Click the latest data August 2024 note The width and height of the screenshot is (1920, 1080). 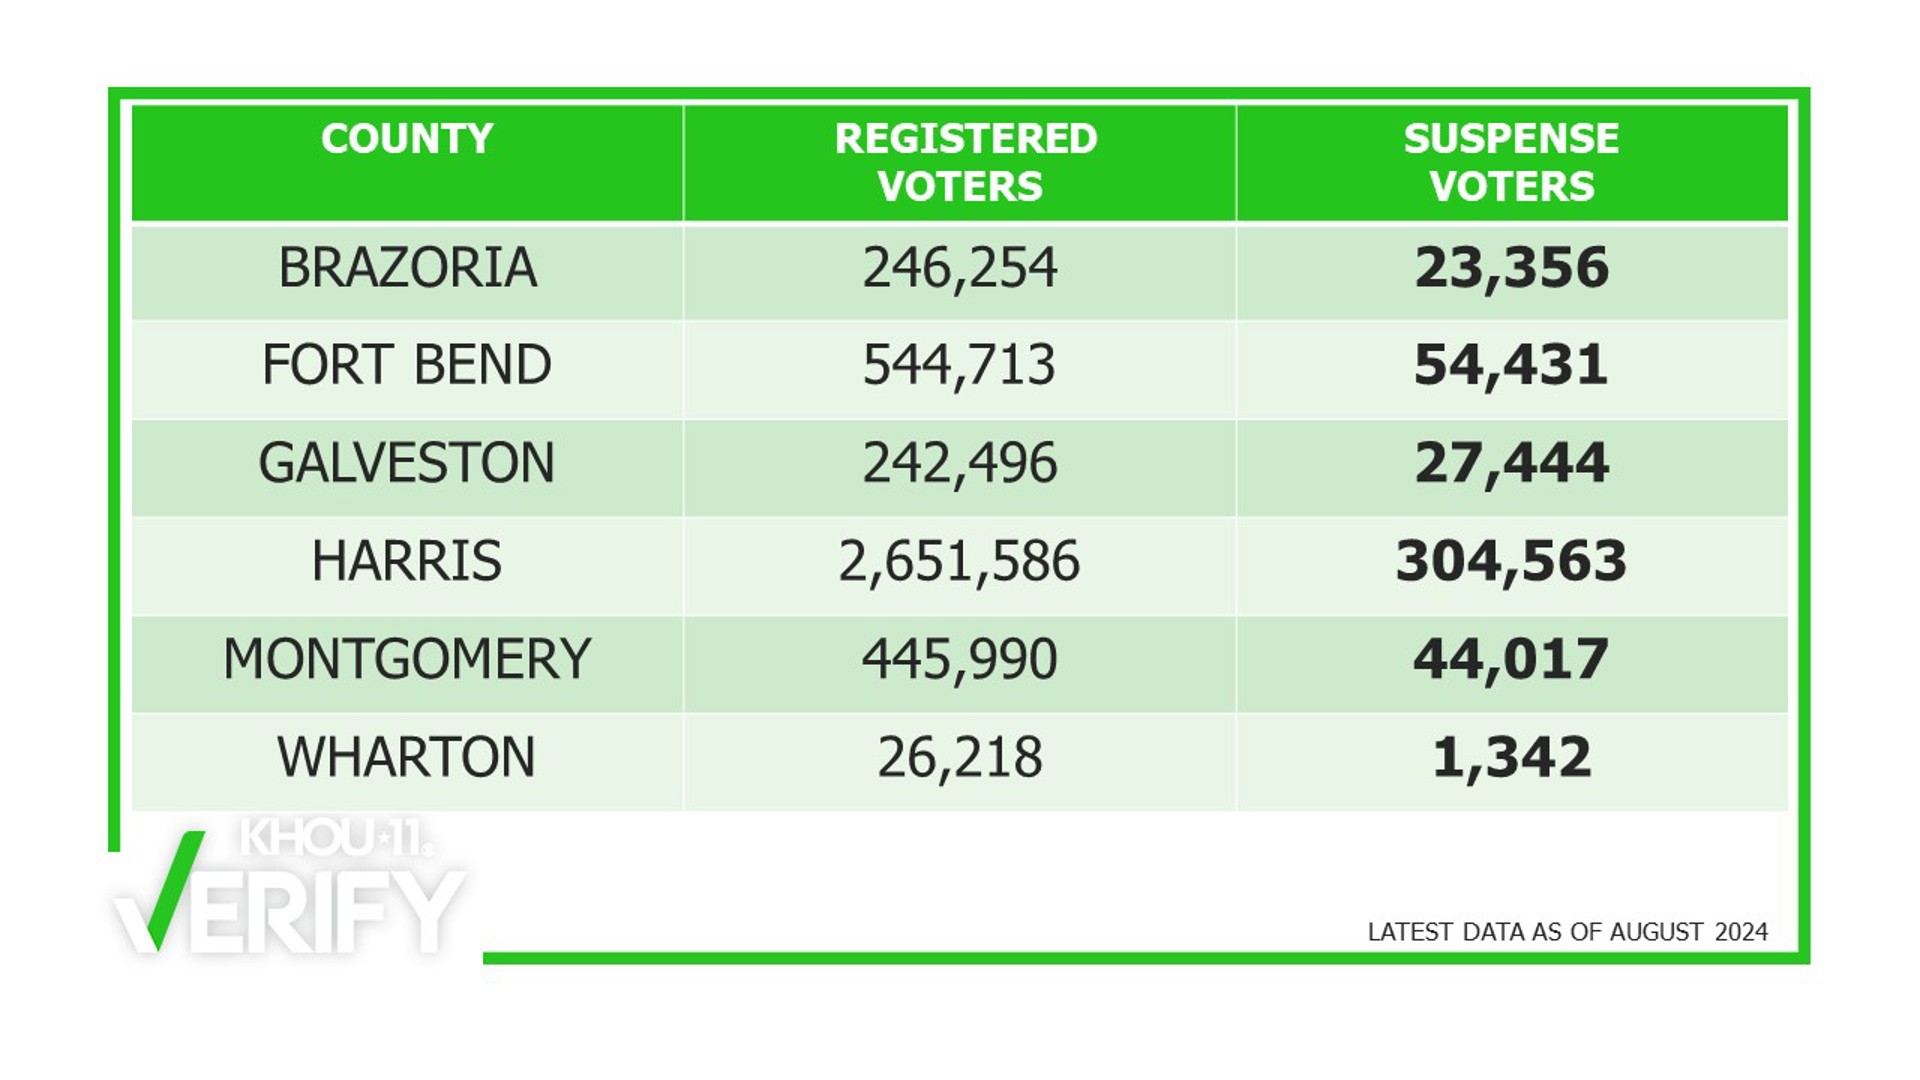1567,932
